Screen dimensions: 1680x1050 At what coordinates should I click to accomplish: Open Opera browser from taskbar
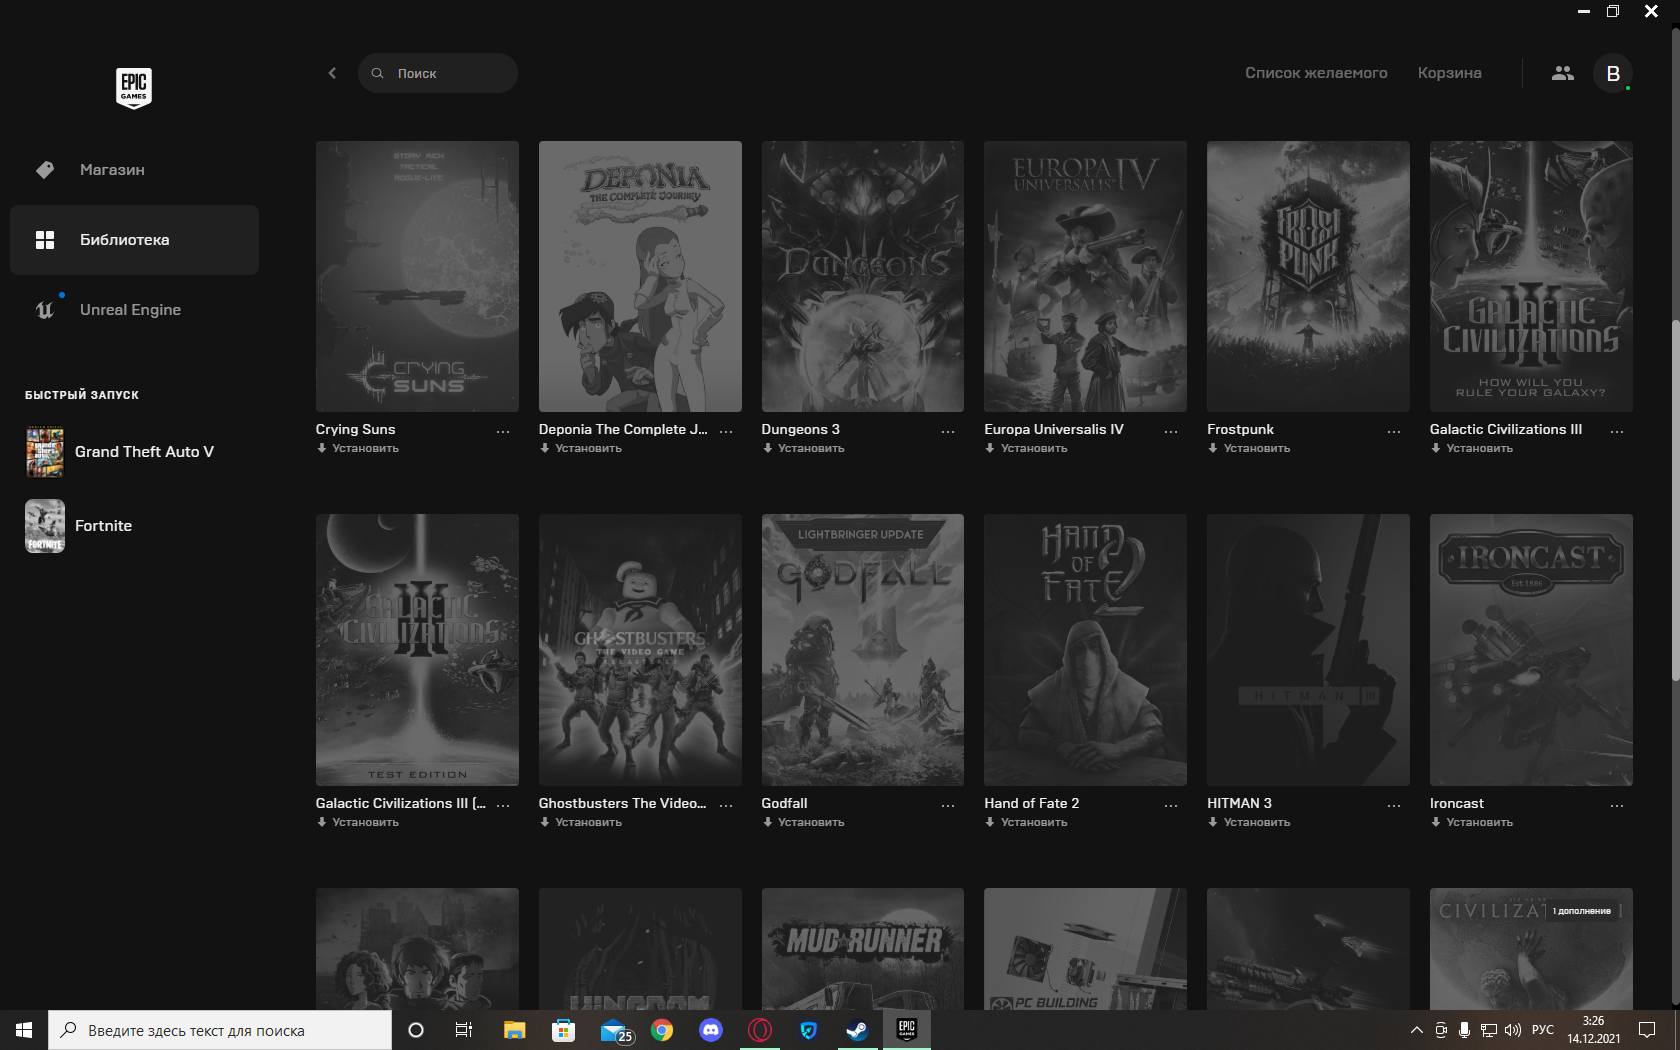(x=760, y=1030)
